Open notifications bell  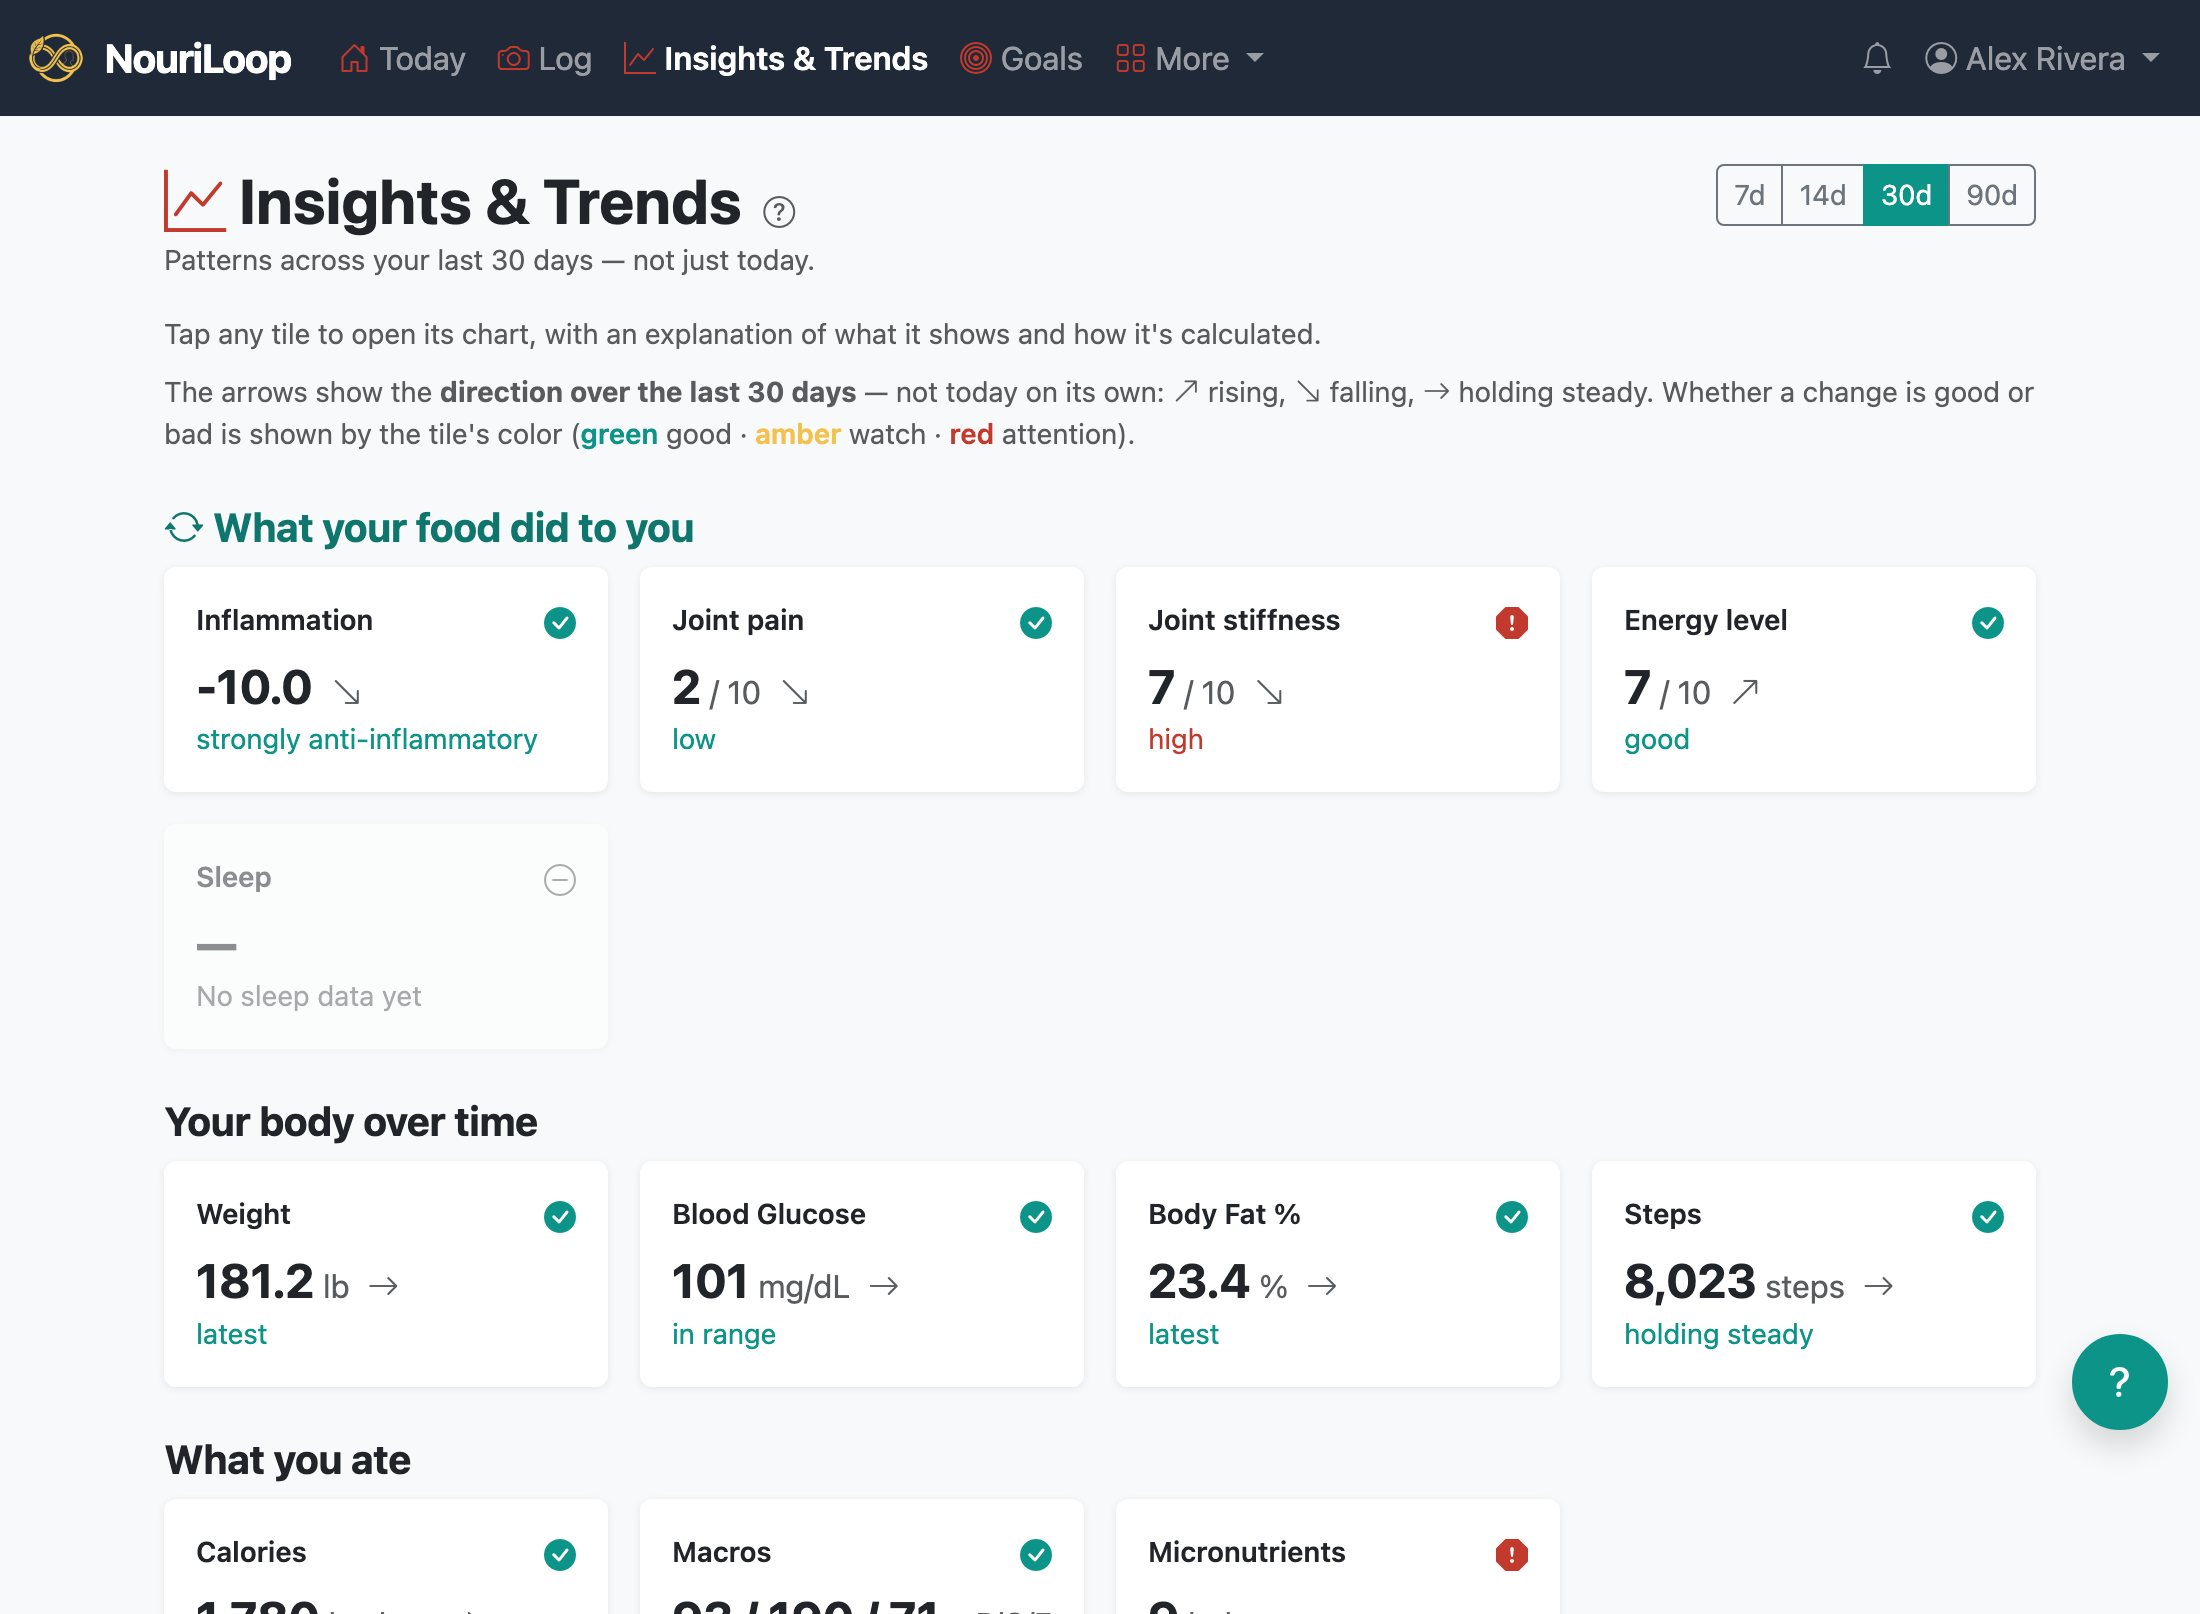pyautogui.click(x=1877, y=58)
